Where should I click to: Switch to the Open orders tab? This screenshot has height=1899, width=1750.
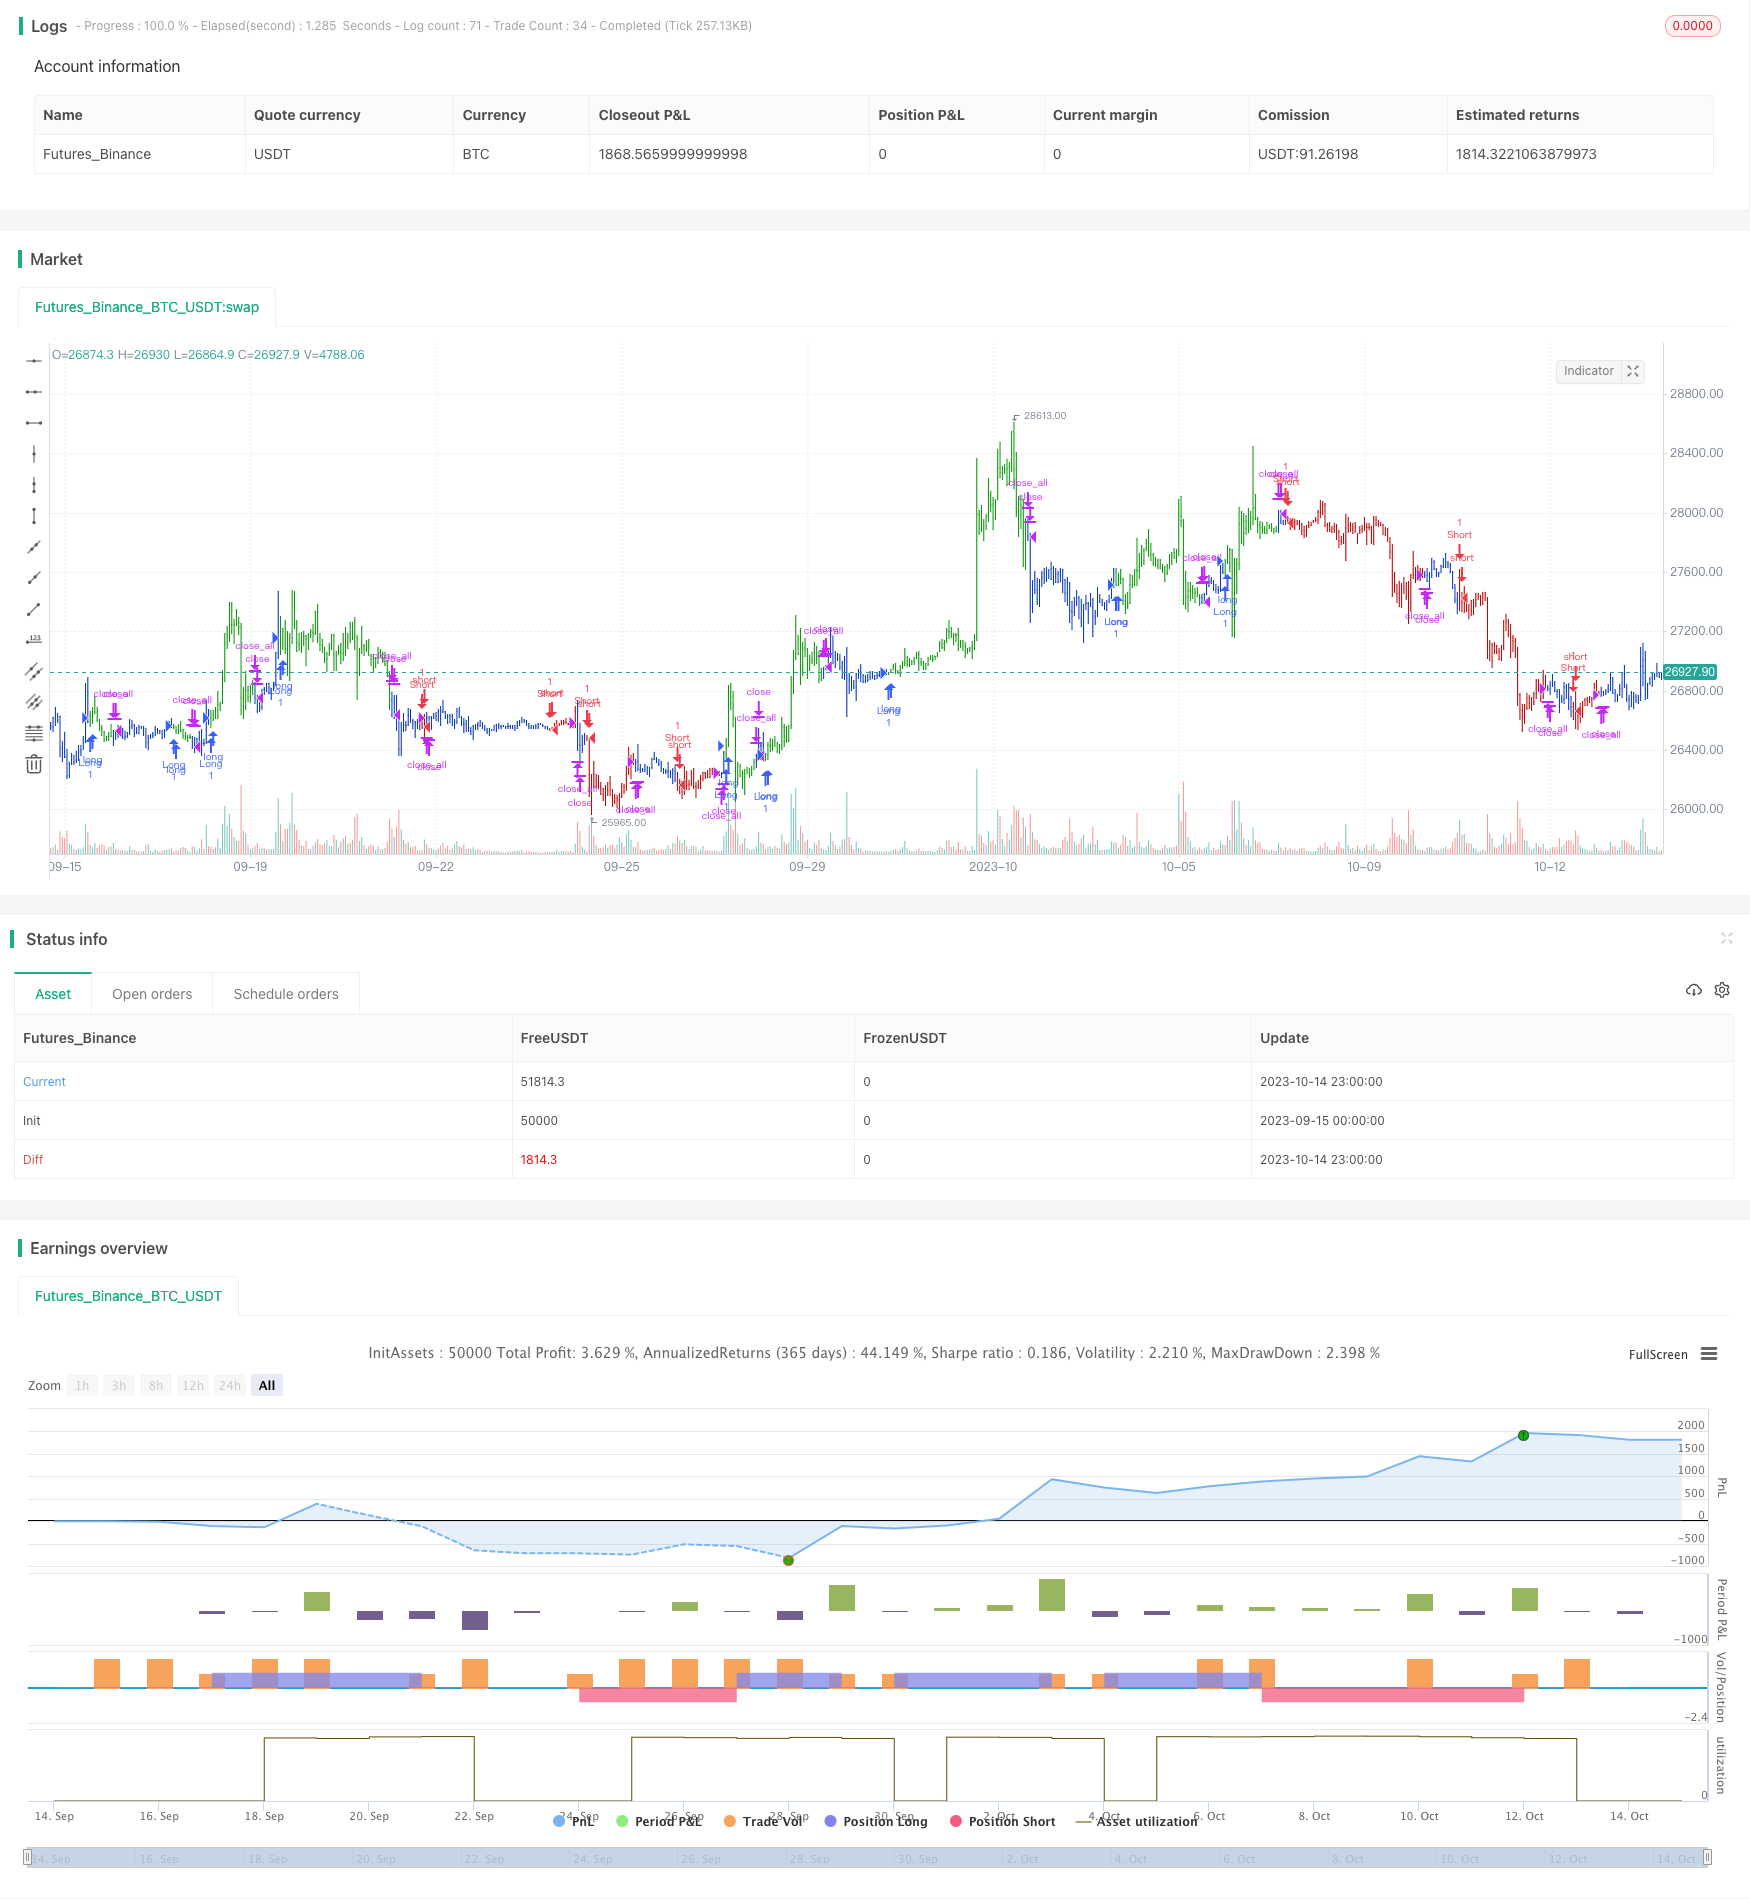(152, 994)
